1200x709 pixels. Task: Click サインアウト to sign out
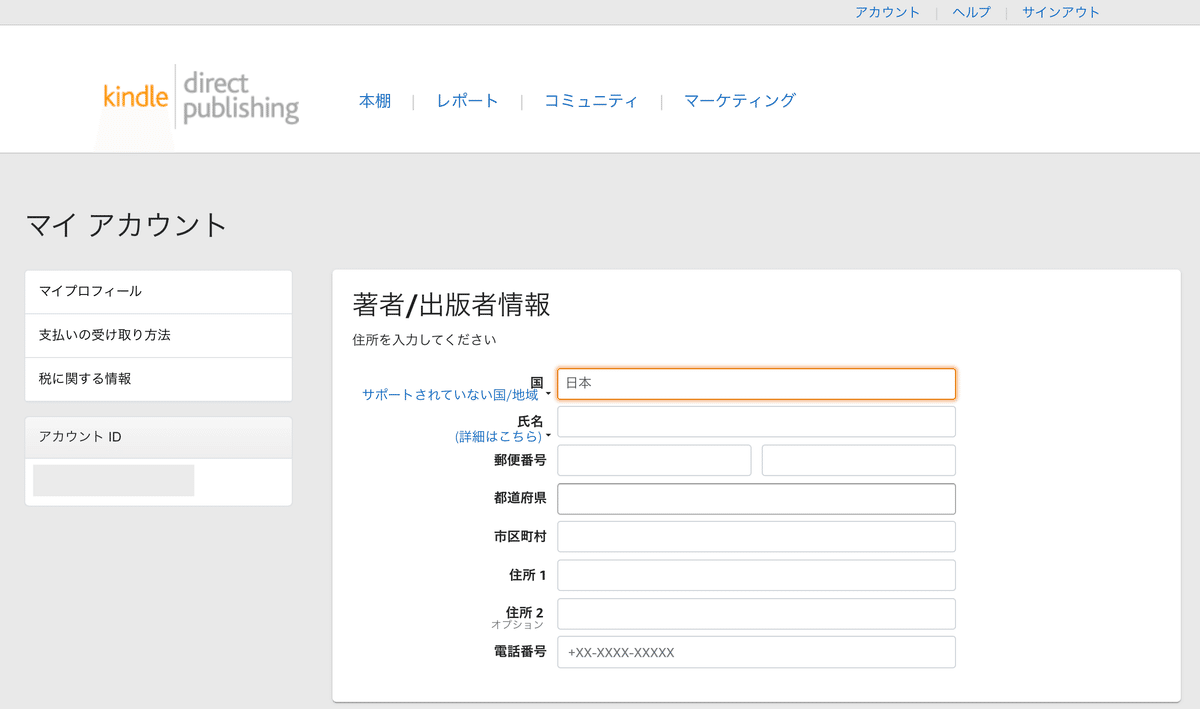(1061, 12)
